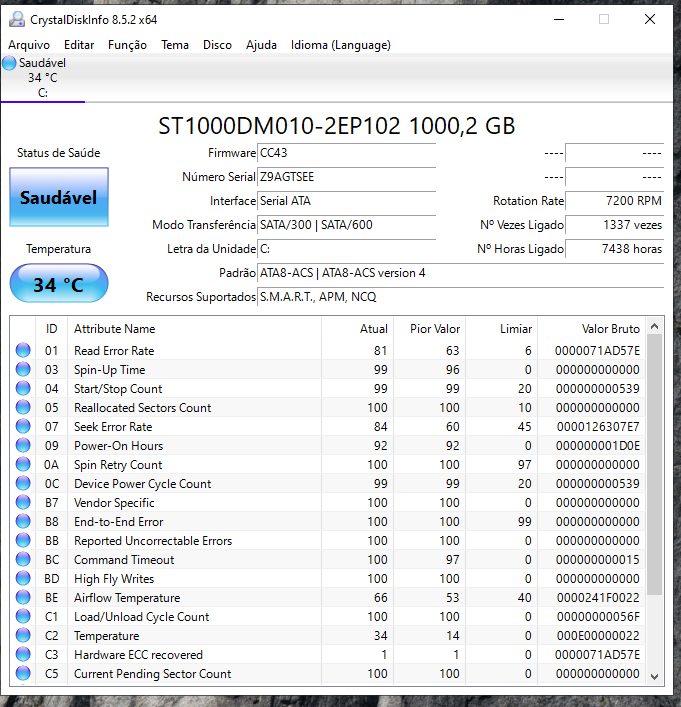Click raw value 000000001D0E of Power-On Hours
Viewport: 681px width, 707px height.
pyautogui.click(x=597, y=446)
